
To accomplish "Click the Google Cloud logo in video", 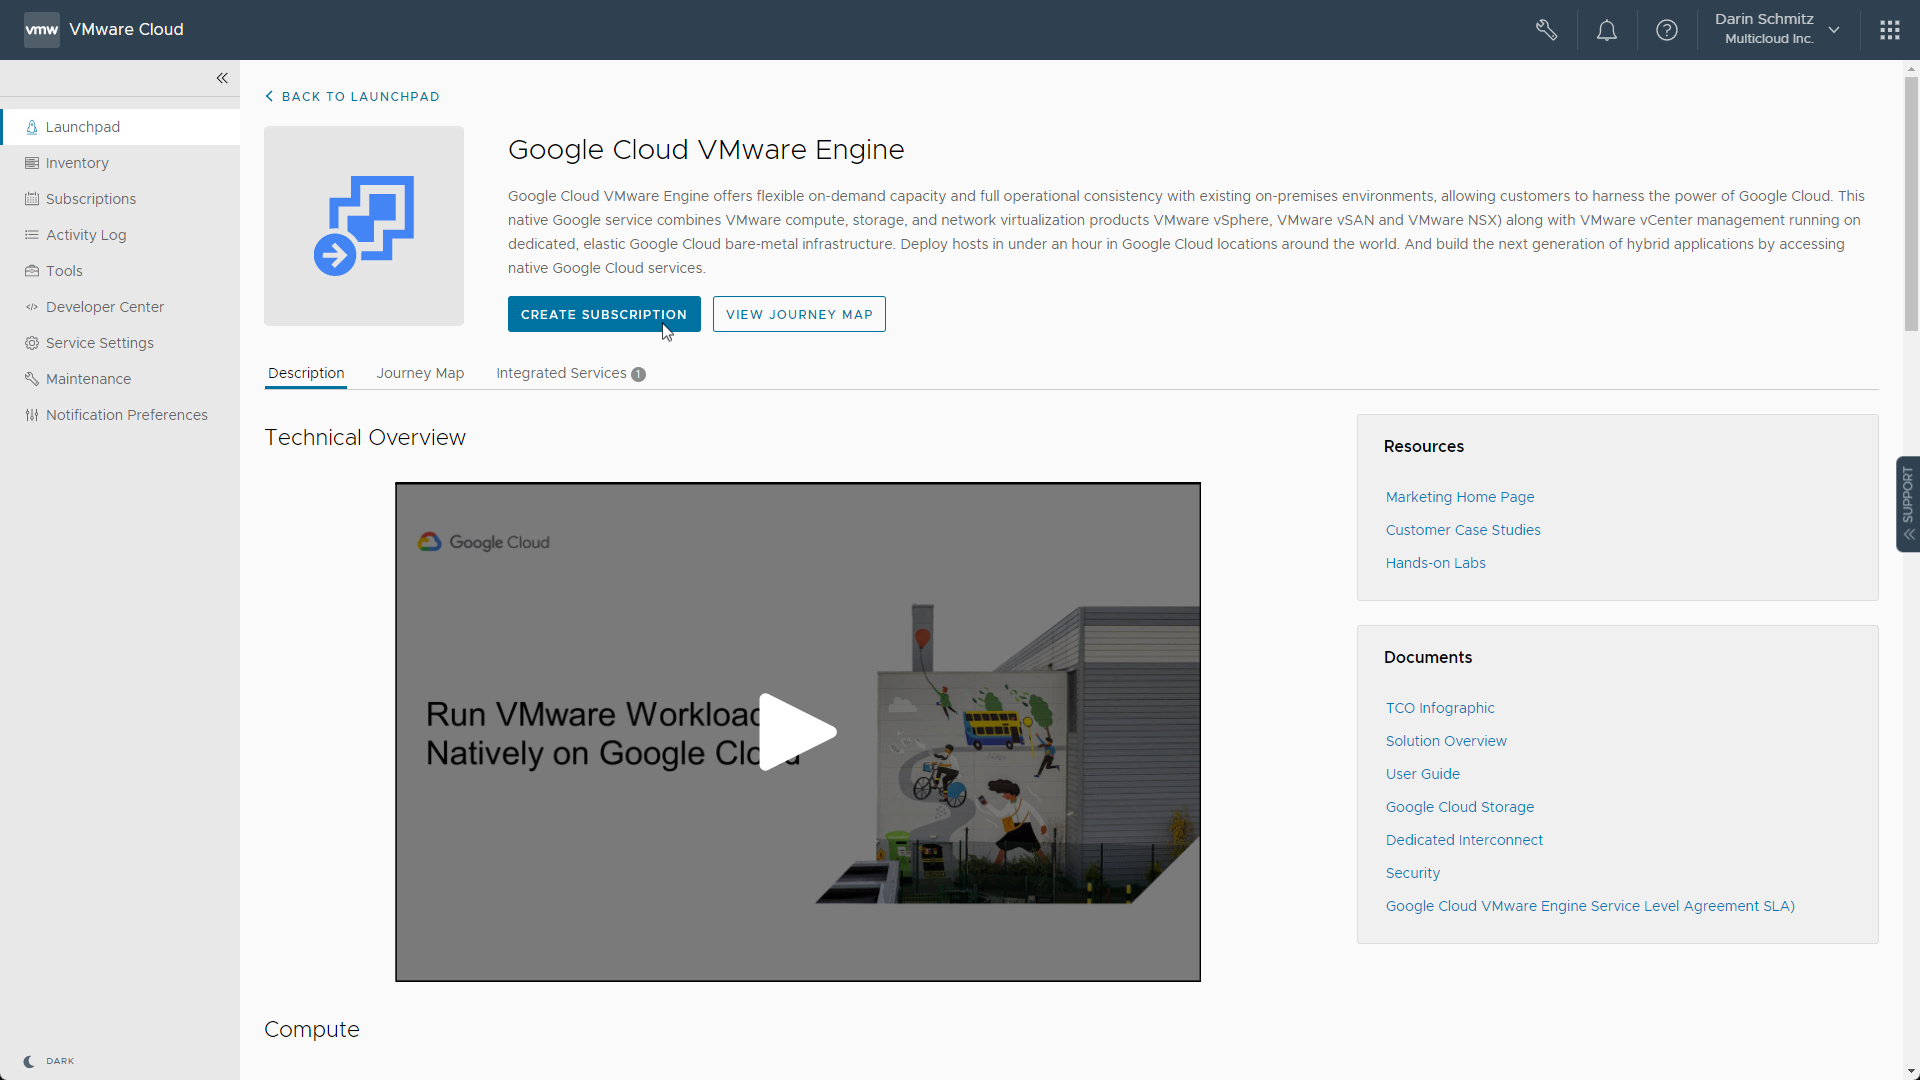I will (484, 542).
